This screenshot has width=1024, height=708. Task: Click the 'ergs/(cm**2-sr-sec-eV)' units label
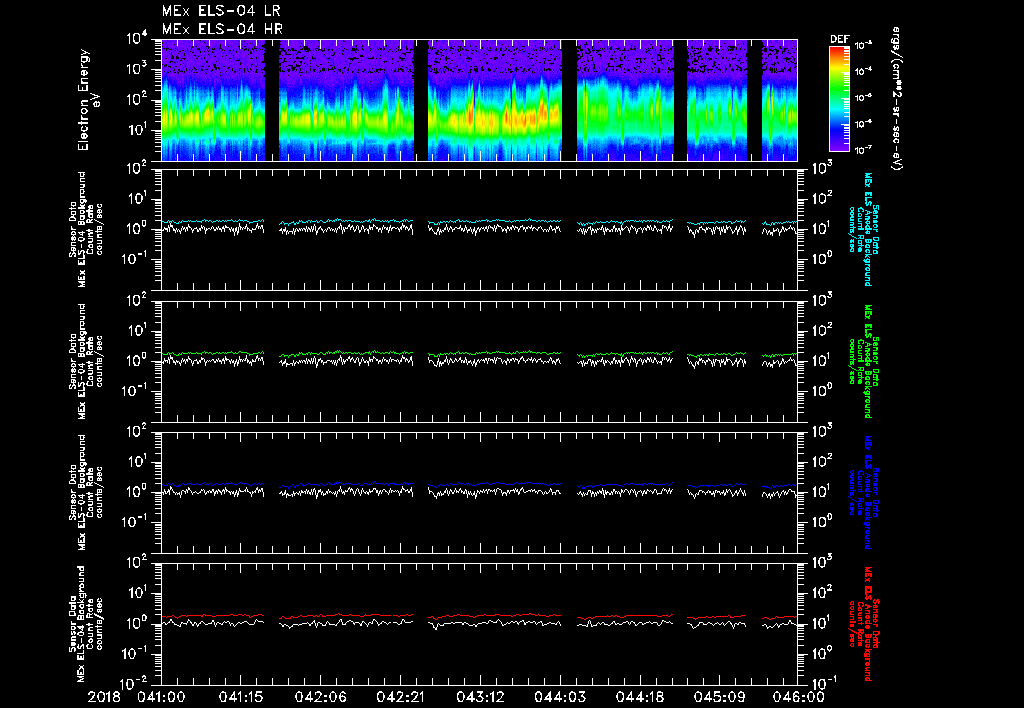(897, 99)
